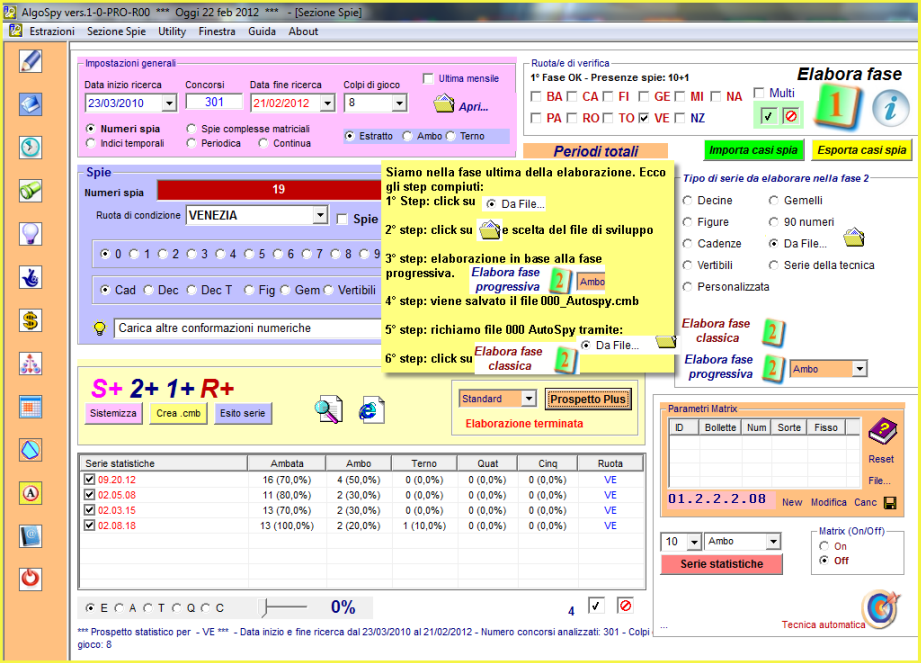Click the Importa casi spia button
921x663 pixels.
753,150
